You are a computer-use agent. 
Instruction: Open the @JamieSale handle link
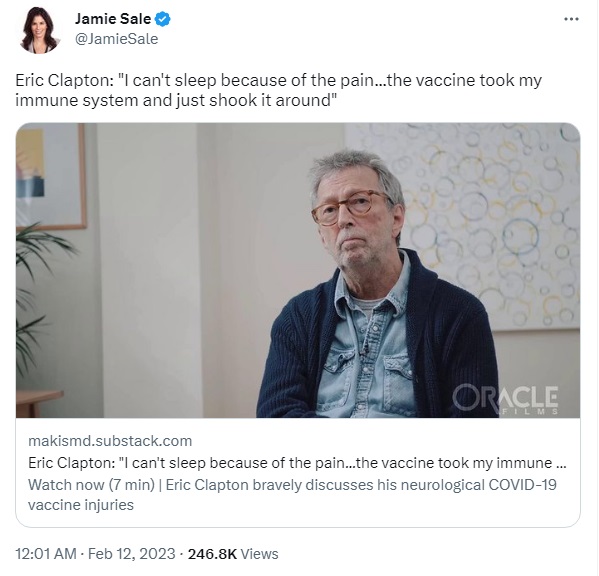pos(117,39)
